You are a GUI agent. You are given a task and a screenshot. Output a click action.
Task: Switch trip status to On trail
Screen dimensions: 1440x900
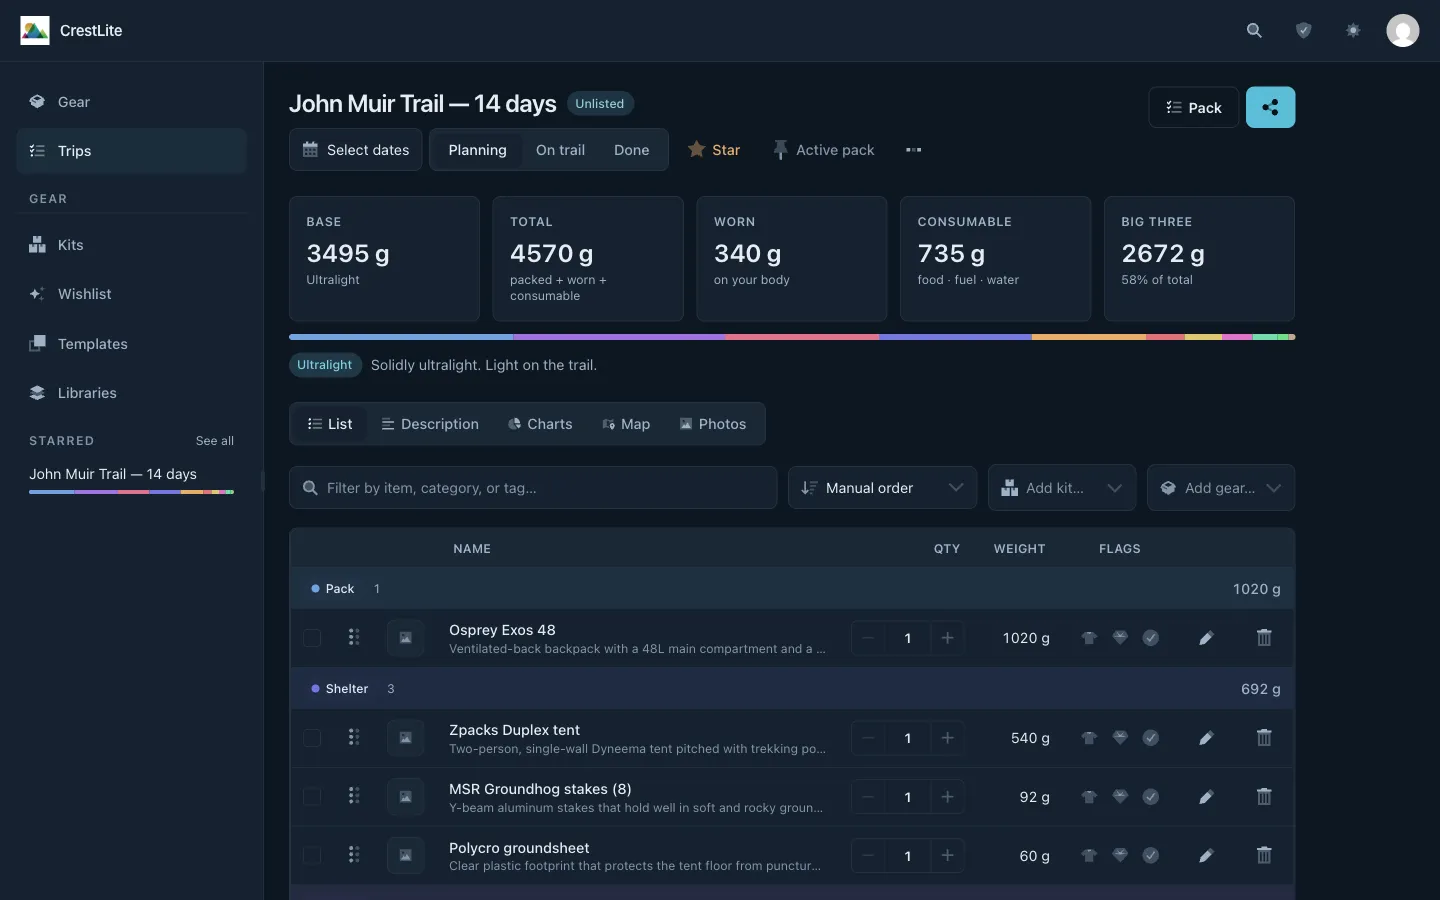tap(560, 150)
